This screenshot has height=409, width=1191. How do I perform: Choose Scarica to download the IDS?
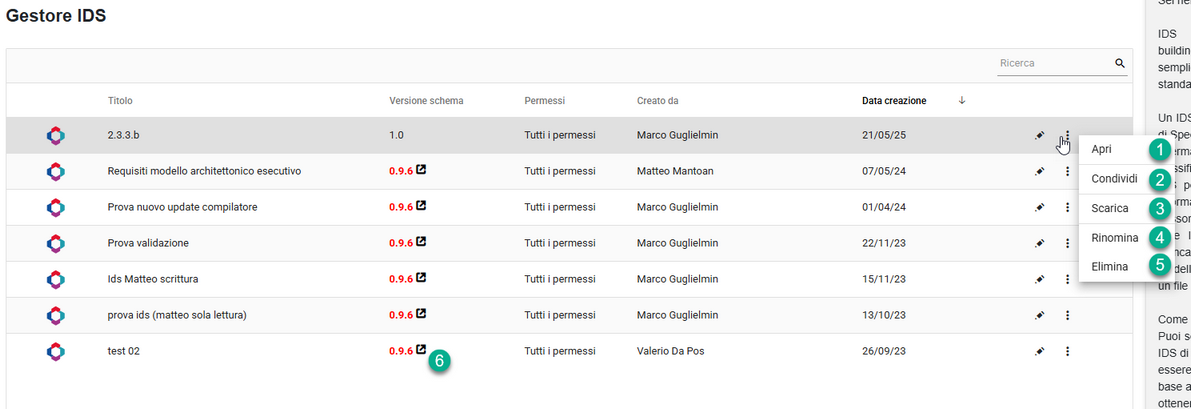1110,208
